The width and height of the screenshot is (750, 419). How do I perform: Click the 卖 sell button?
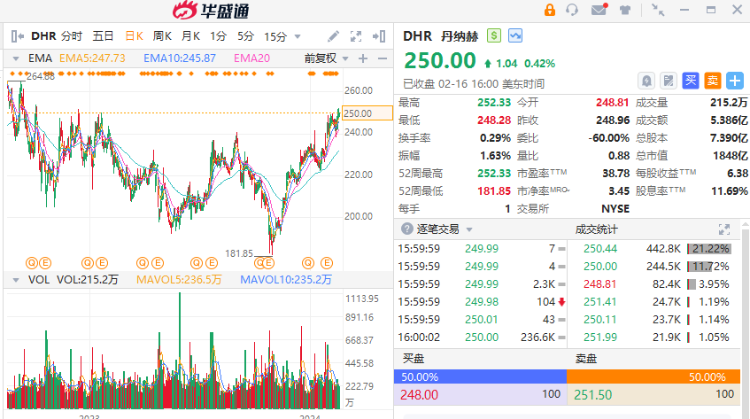713,81
